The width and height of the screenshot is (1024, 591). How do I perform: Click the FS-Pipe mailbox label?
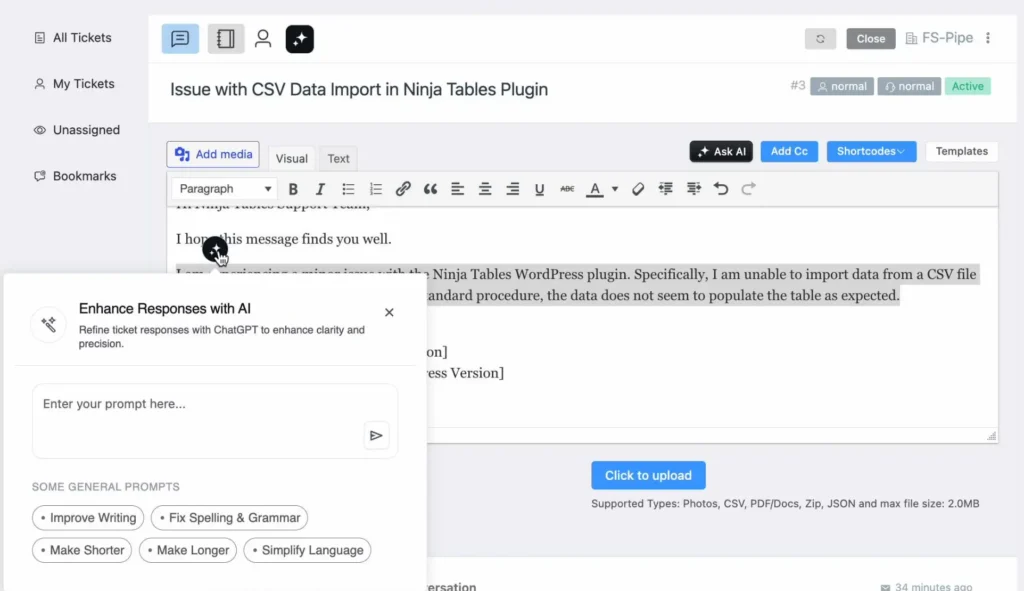click(939, 38)
